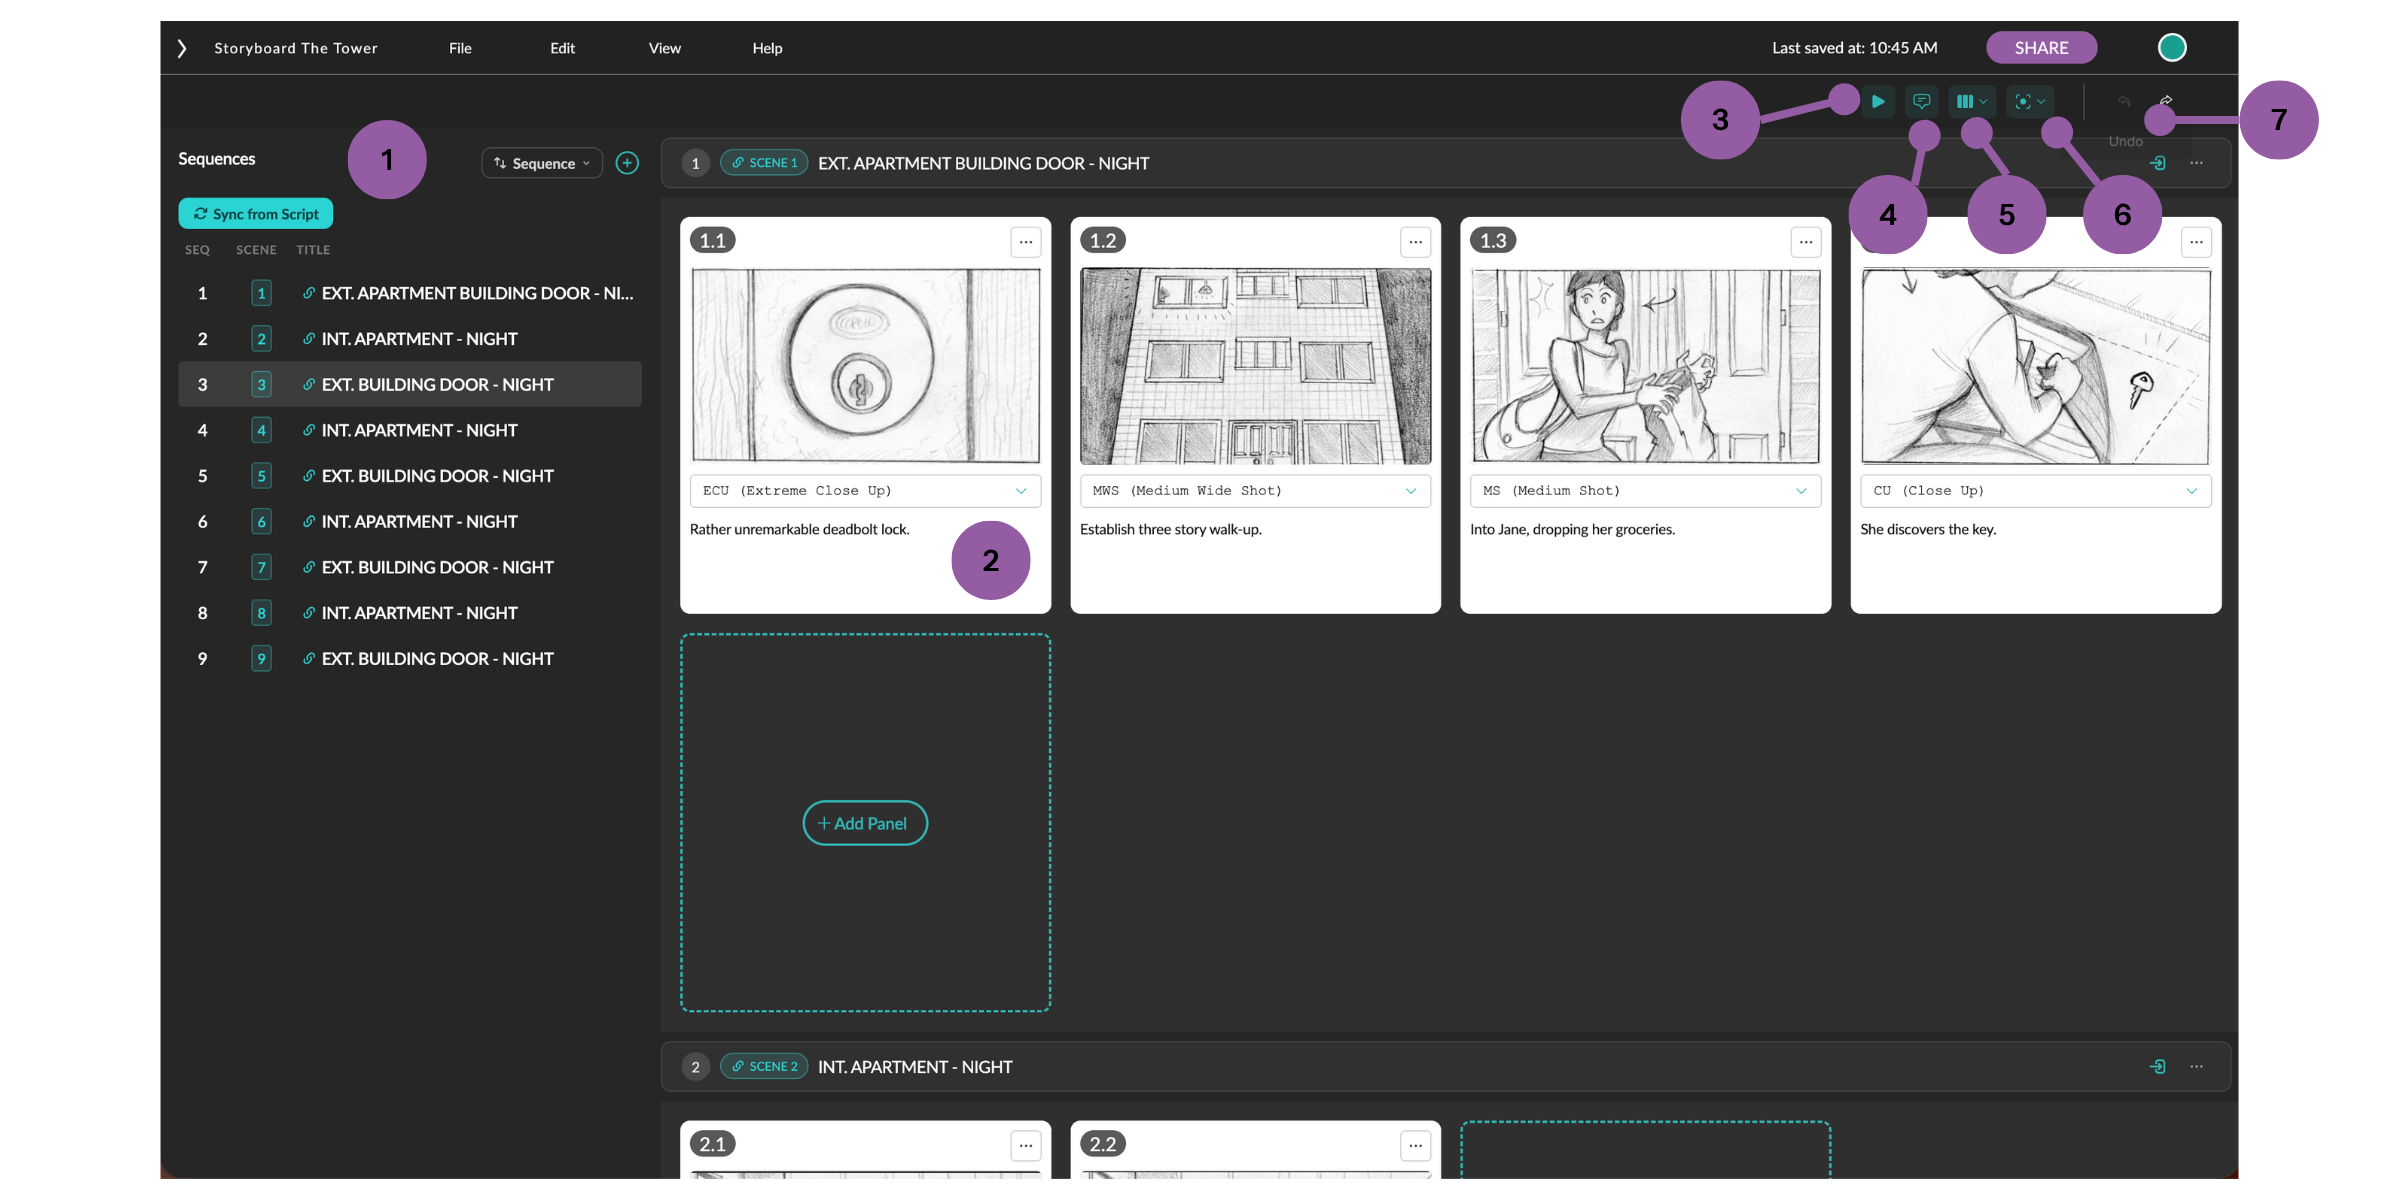The width and height of the screenshot is (2400, 1200).
Task: Select sequence 3 EXT. BUILDING DOOR - NIGHT row
Action: [410, 385]
